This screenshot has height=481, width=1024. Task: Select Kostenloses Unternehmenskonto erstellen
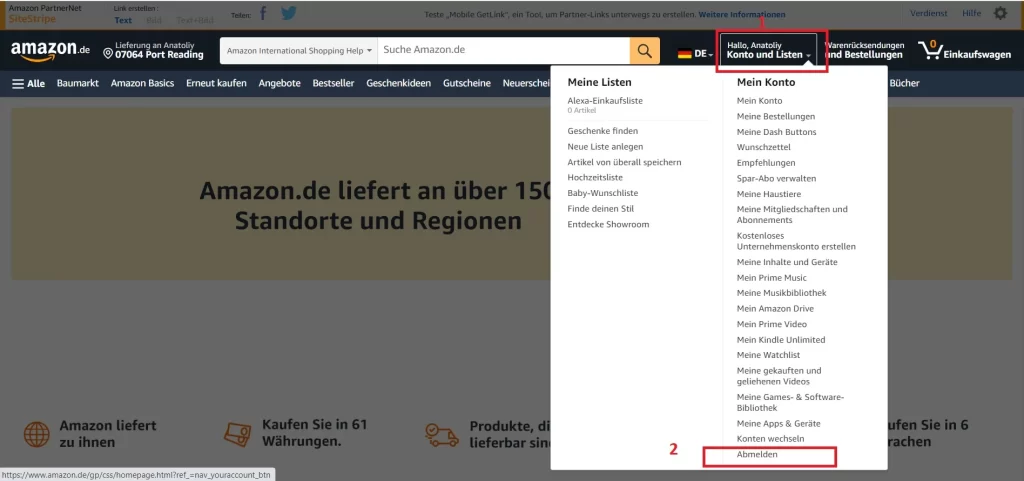coord(796,241)
